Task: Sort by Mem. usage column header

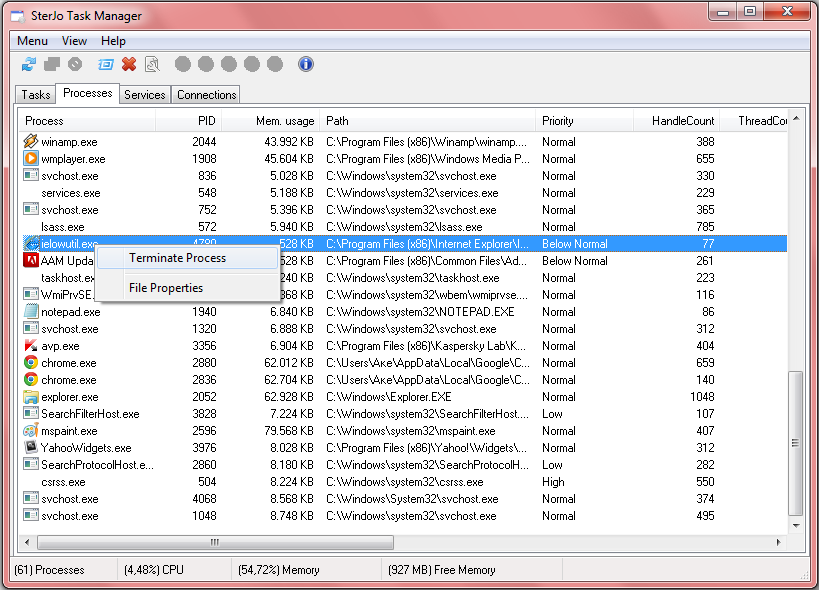Action: [x=271, y=121]
